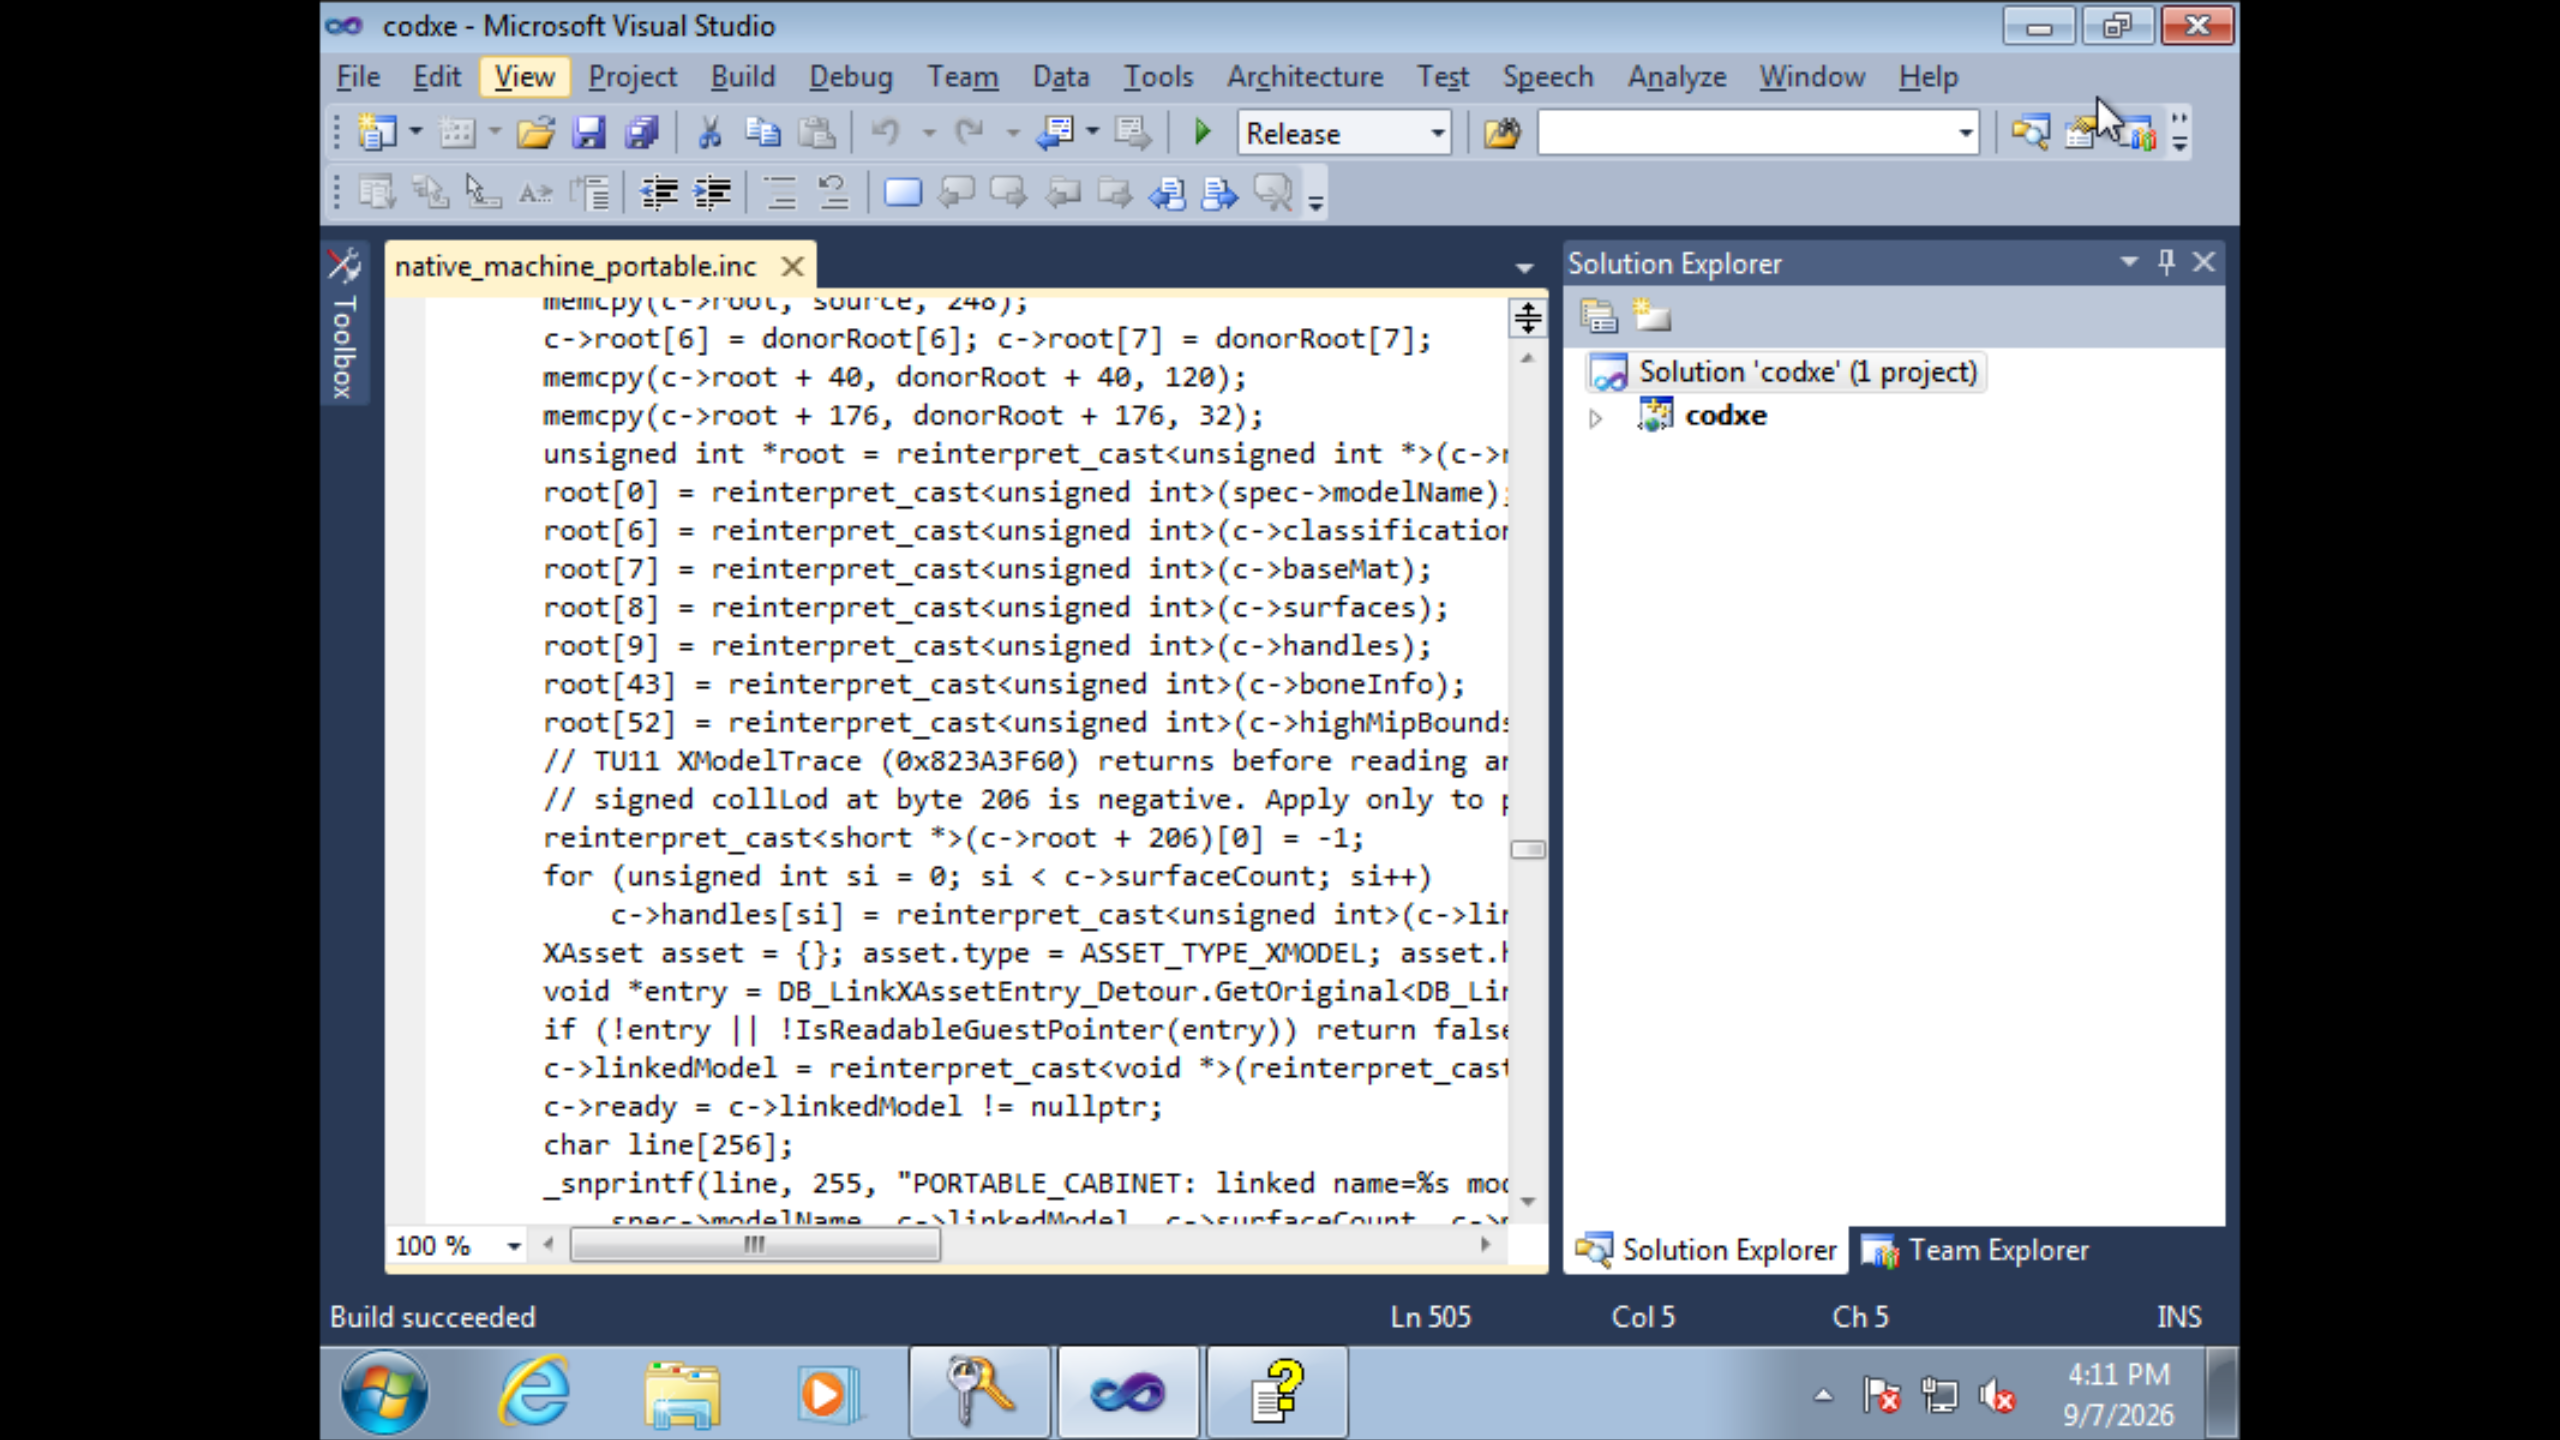The width and height of the screenshot is (2560, 1440).
Task: Go to previous bookmark in document icon
Action: coord(1167,192)
